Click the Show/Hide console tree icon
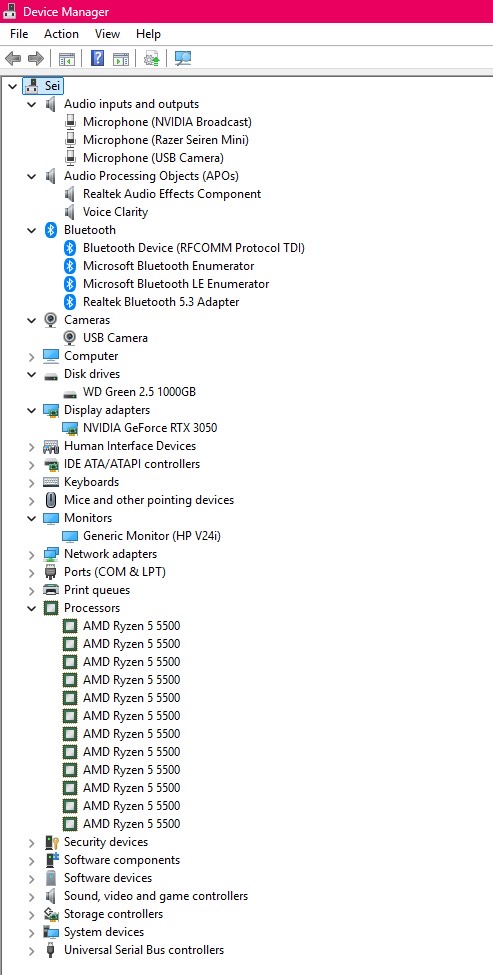The height and width of the screenshot is (975, 493). pyautogui.click(x=67, y=59)
